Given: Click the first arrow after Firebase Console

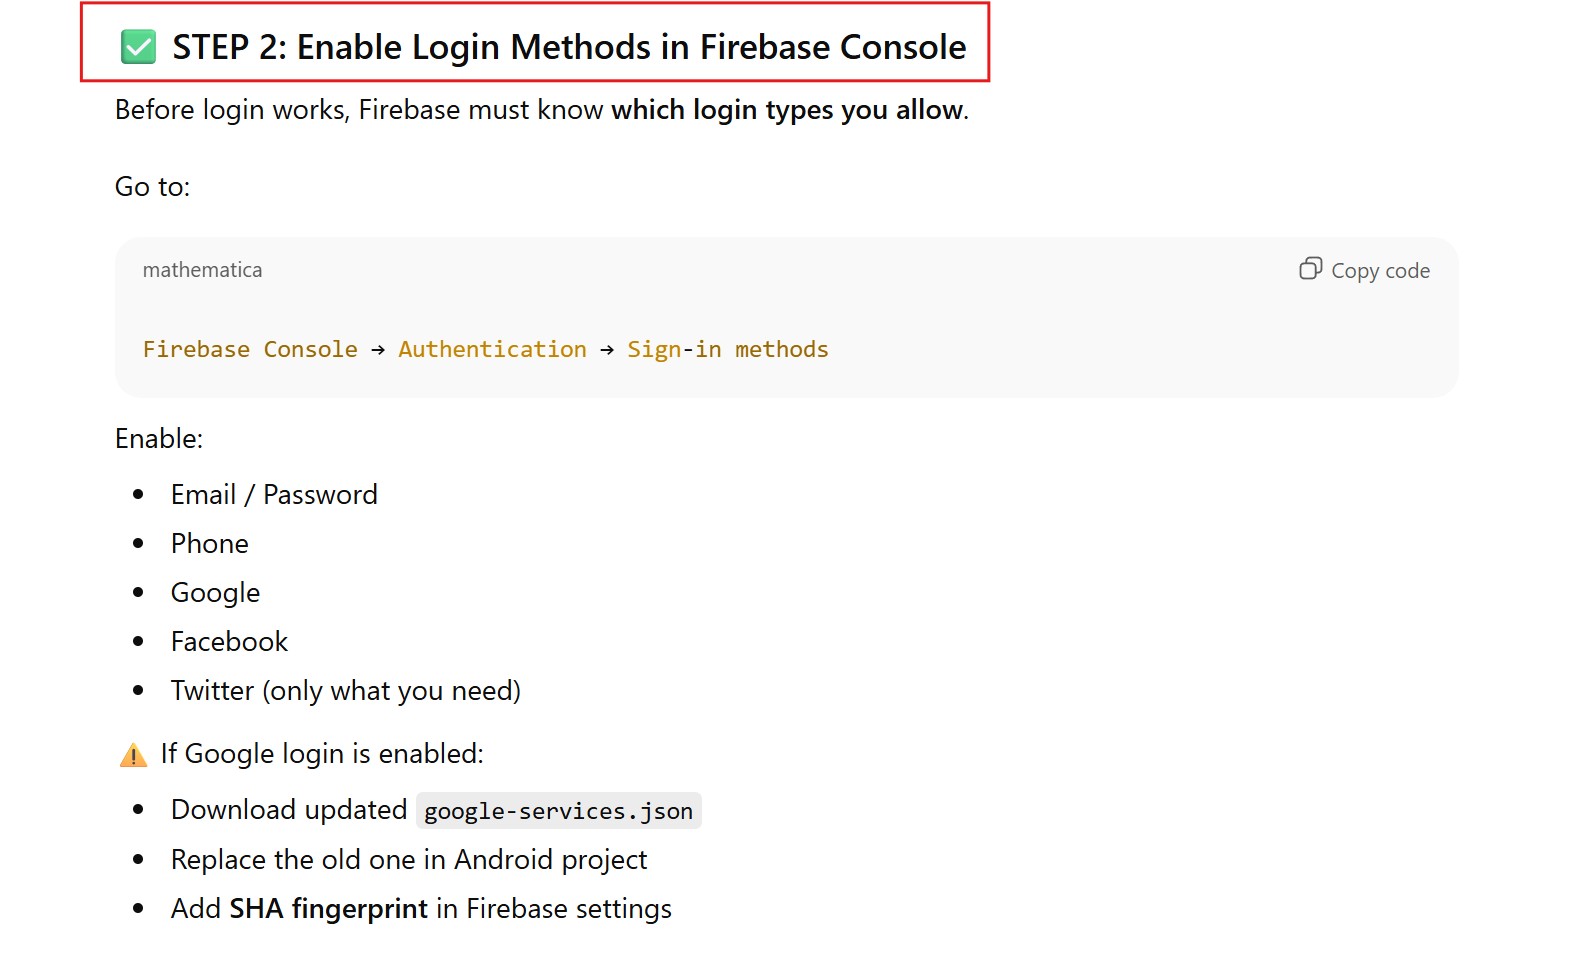Looking at the screenshot, I should click(378, 350).
